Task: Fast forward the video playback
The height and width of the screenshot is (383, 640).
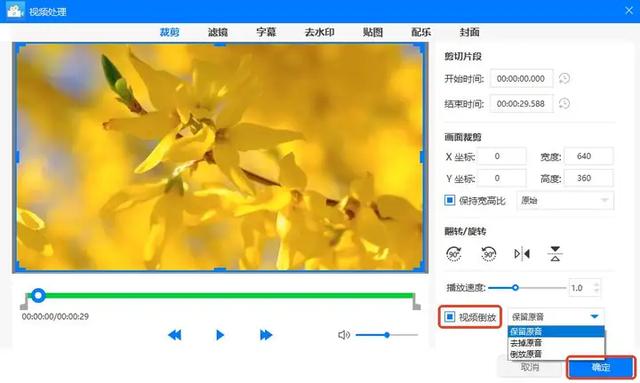Action: pos(266,335)
